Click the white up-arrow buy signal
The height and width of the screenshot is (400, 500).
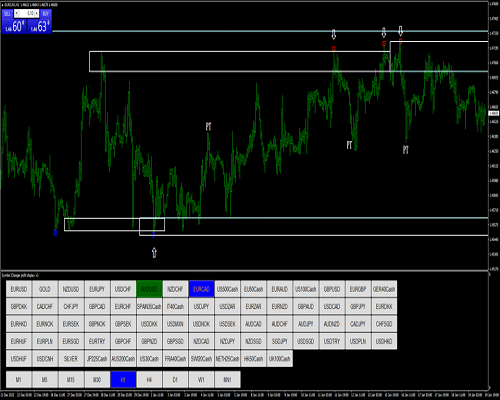pos(154,252)
